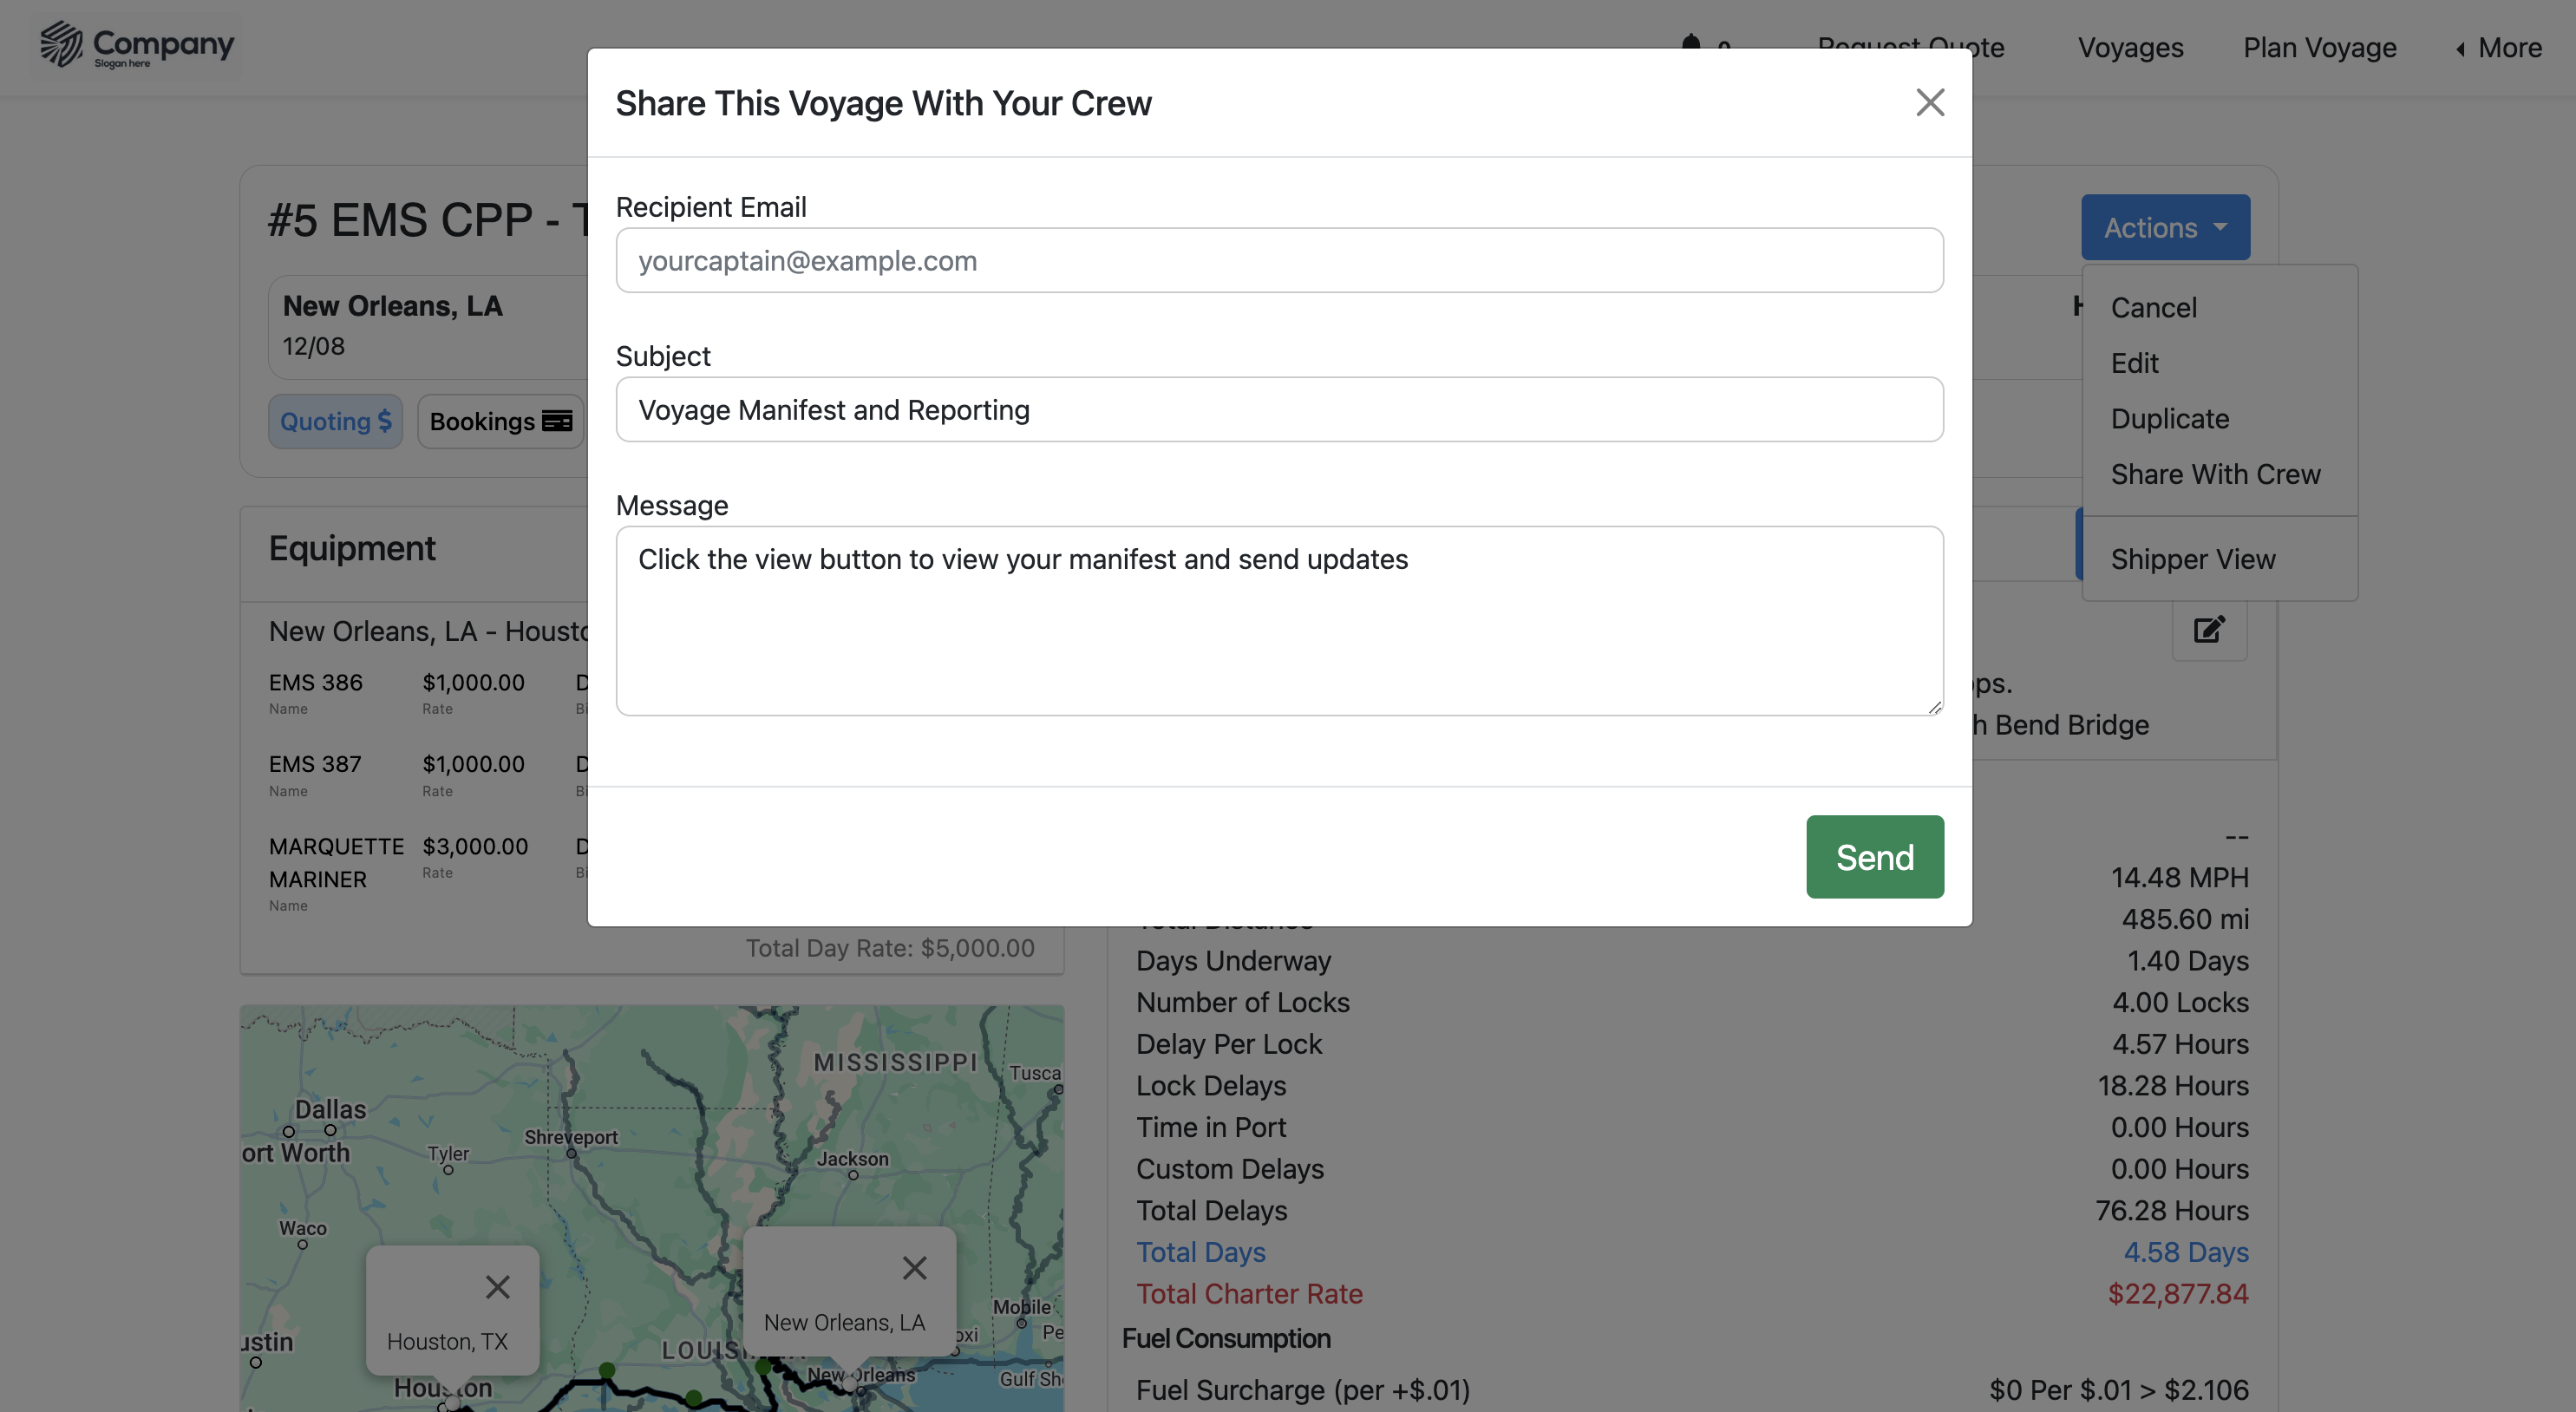Select Share With Crew menu option
The height and width of the screenshot is (1412, 2576).
click(x=2215, y=474)
